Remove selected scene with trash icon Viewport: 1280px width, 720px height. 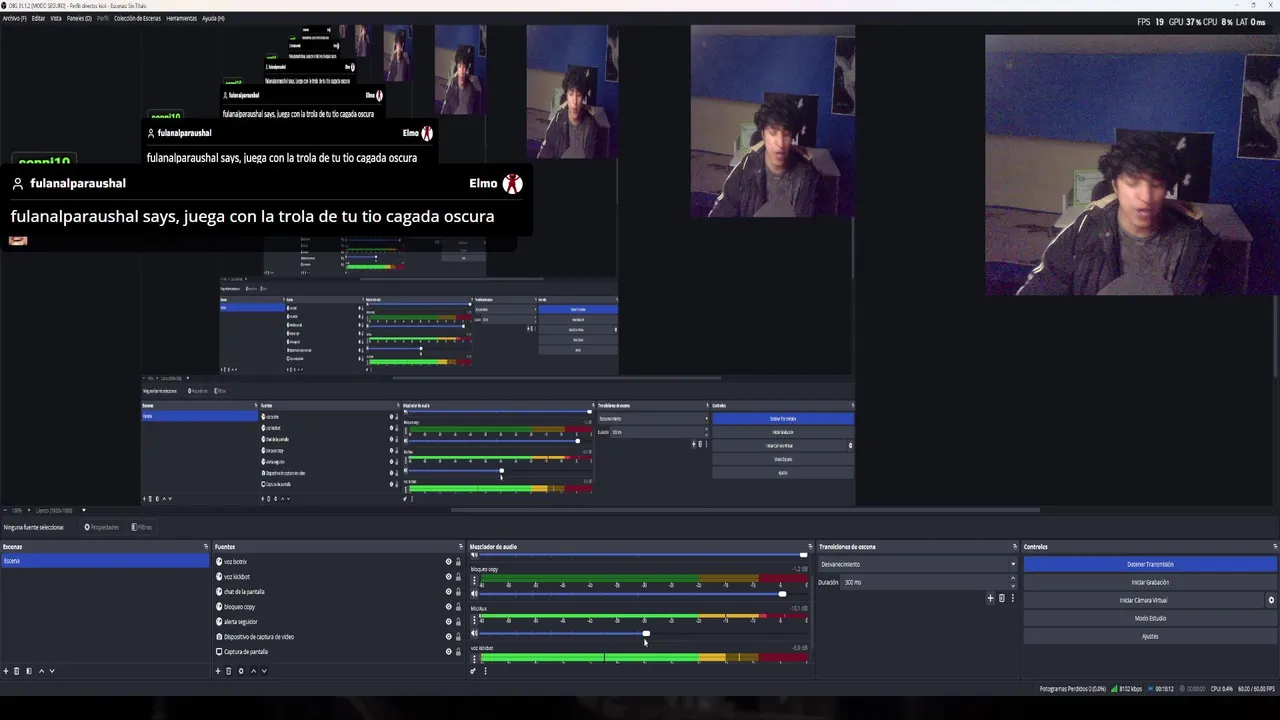pyautogui.click(x=17, y=671)
